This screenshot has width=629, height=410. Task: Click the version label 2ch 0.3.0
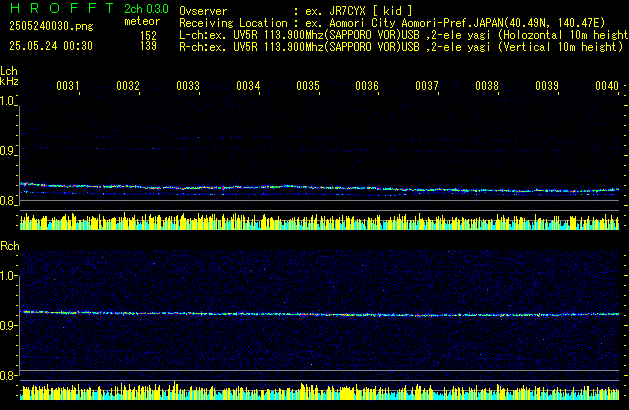click(146, 9)
